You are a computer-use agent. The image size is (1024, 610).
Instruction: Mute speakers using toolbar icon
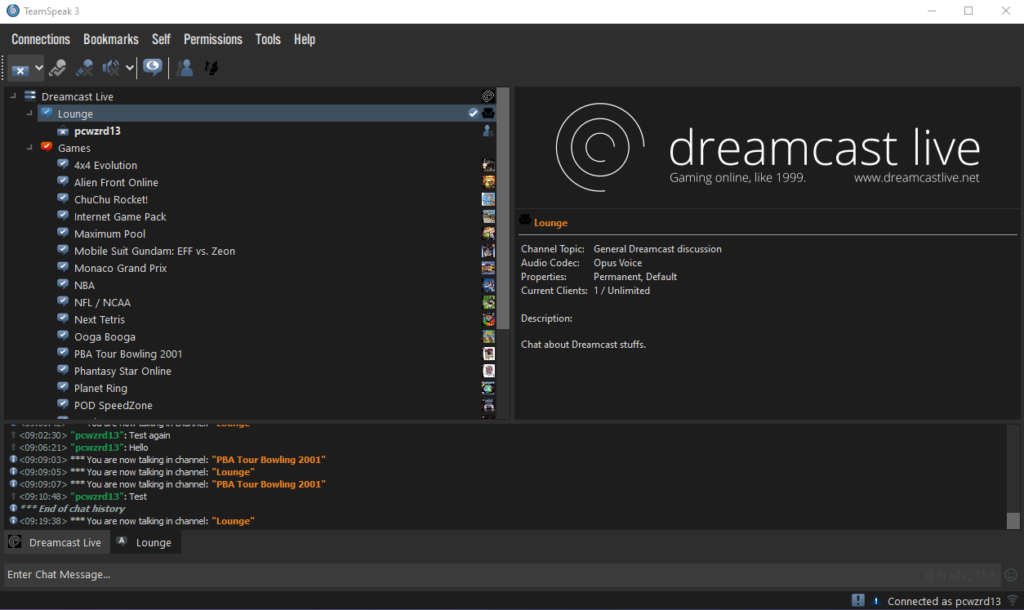111,68
